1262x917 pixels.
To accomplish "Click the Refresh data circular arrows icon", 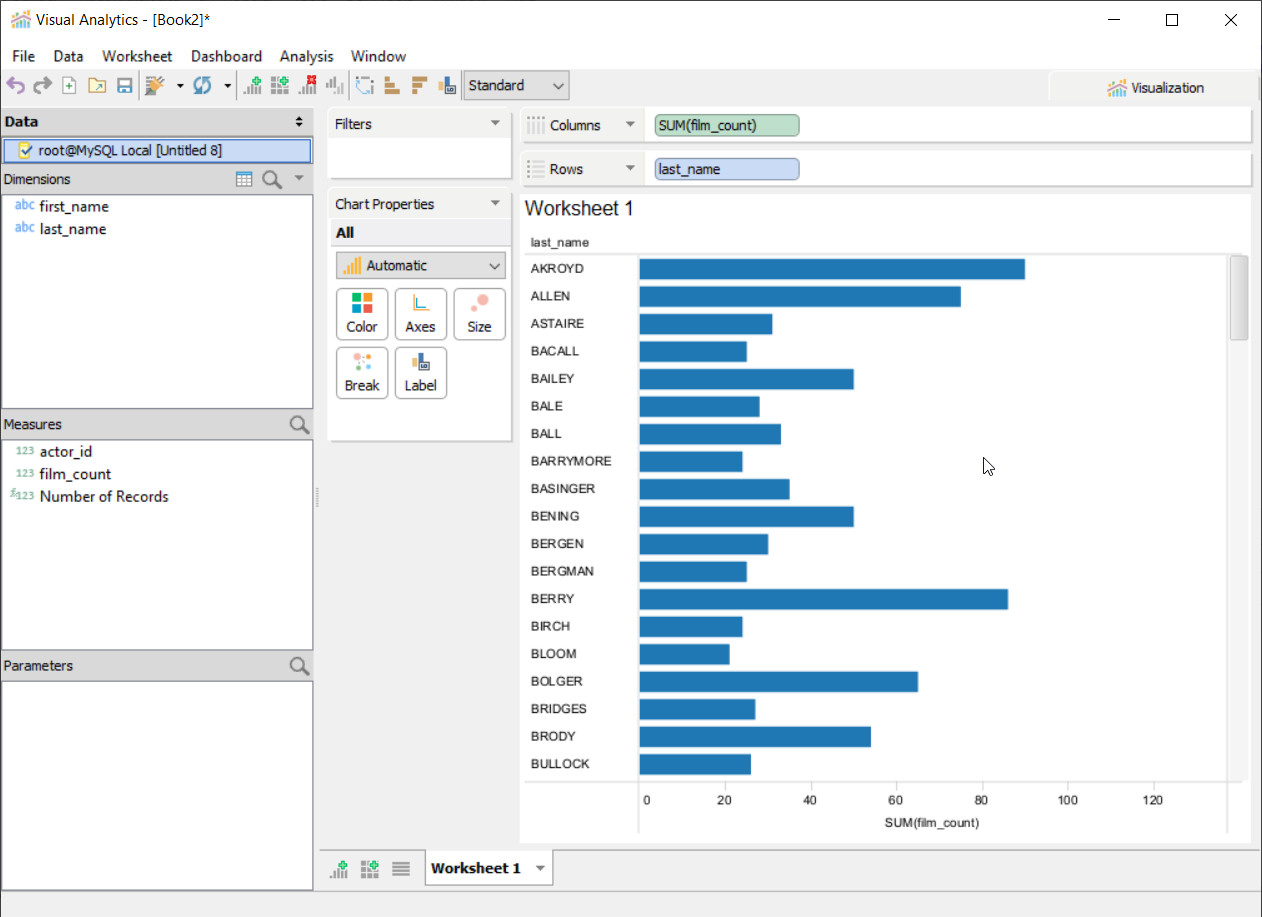I will (x=202, y=86).
